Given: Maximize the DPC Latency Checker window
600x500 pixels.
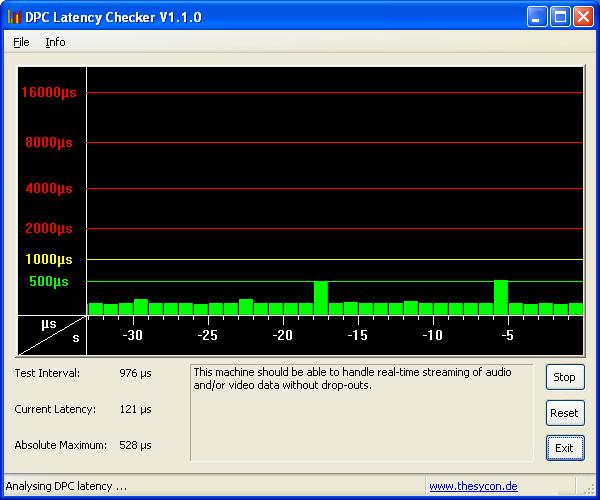Looking at the screenshot, I should click(560, 17).
